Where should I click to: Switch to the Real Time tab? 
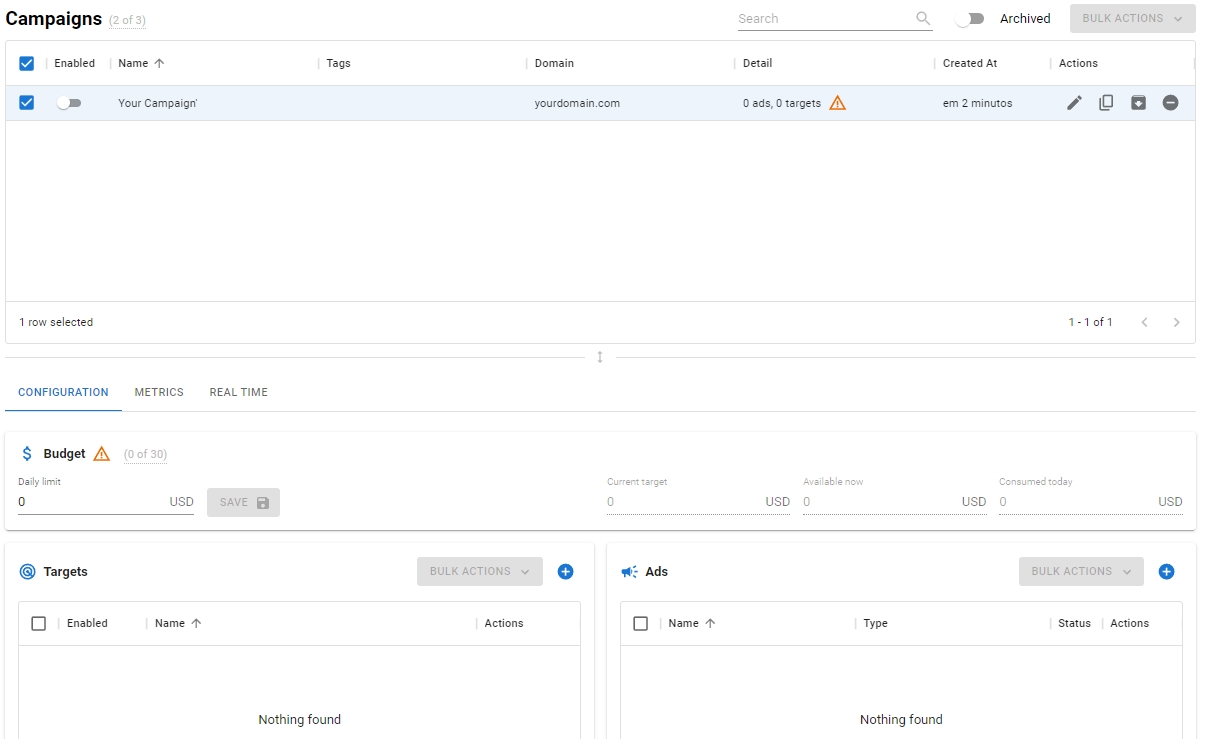point(238,392)
